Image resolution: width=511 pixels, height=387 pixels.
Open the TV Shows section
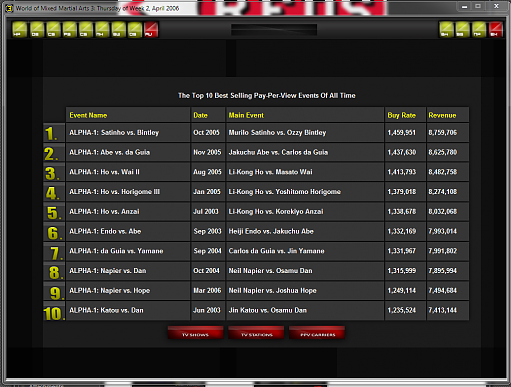point(195,333)
